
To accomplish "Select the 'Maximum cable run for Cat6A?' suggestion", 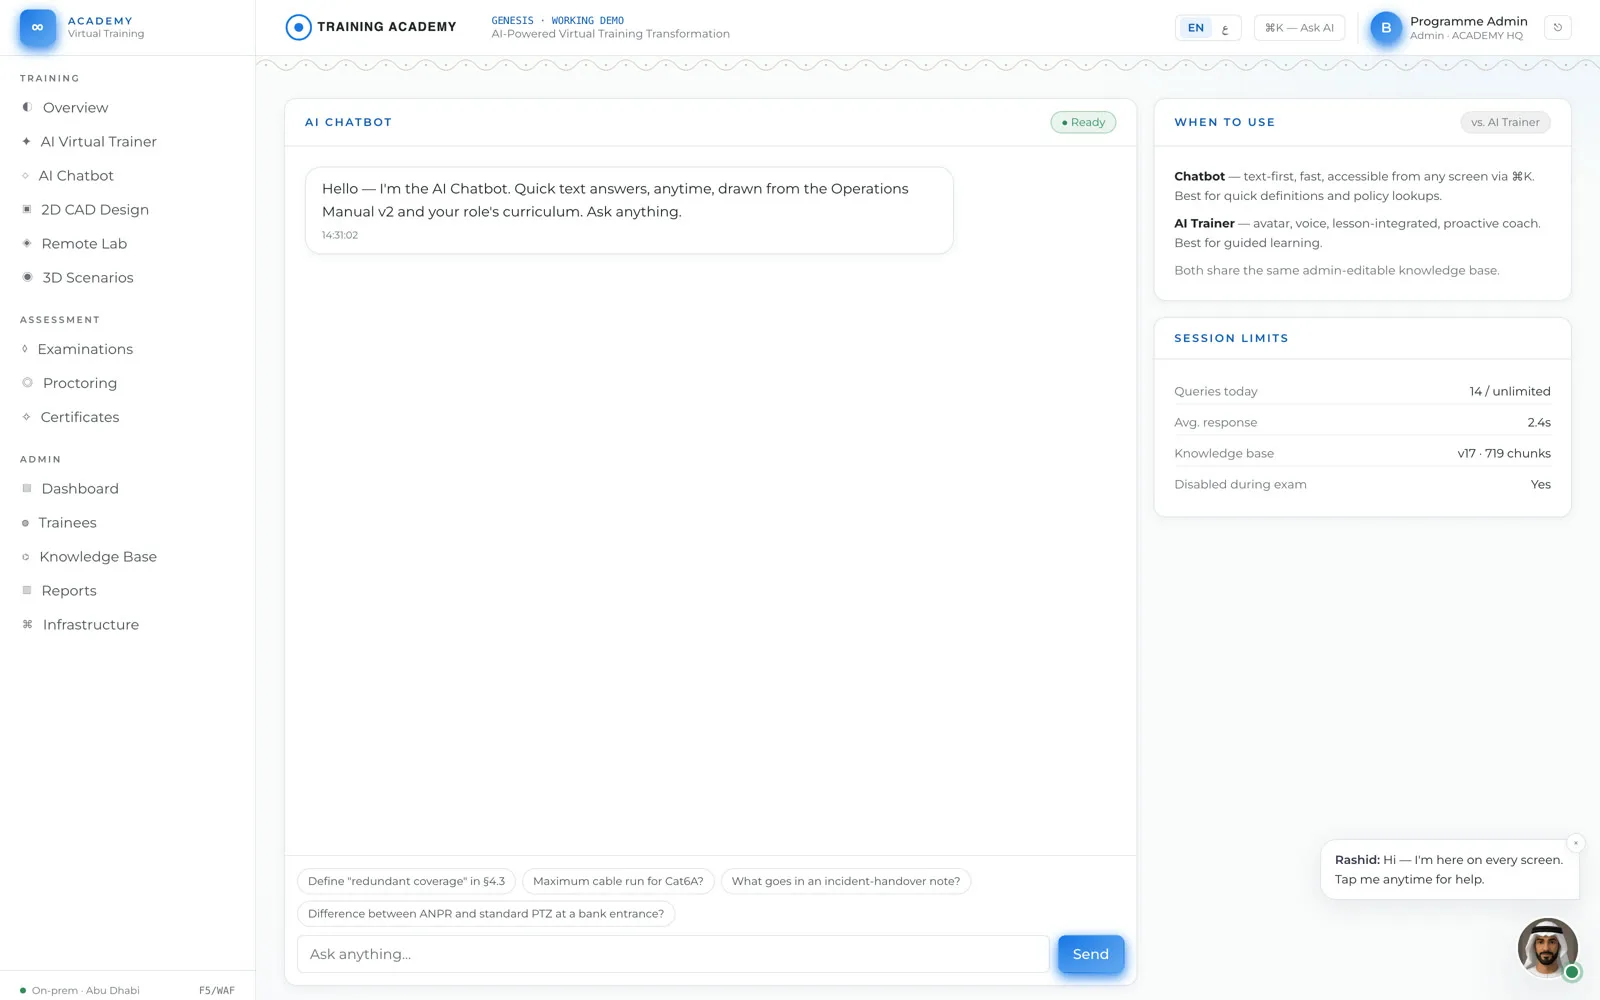I will 618,881.
